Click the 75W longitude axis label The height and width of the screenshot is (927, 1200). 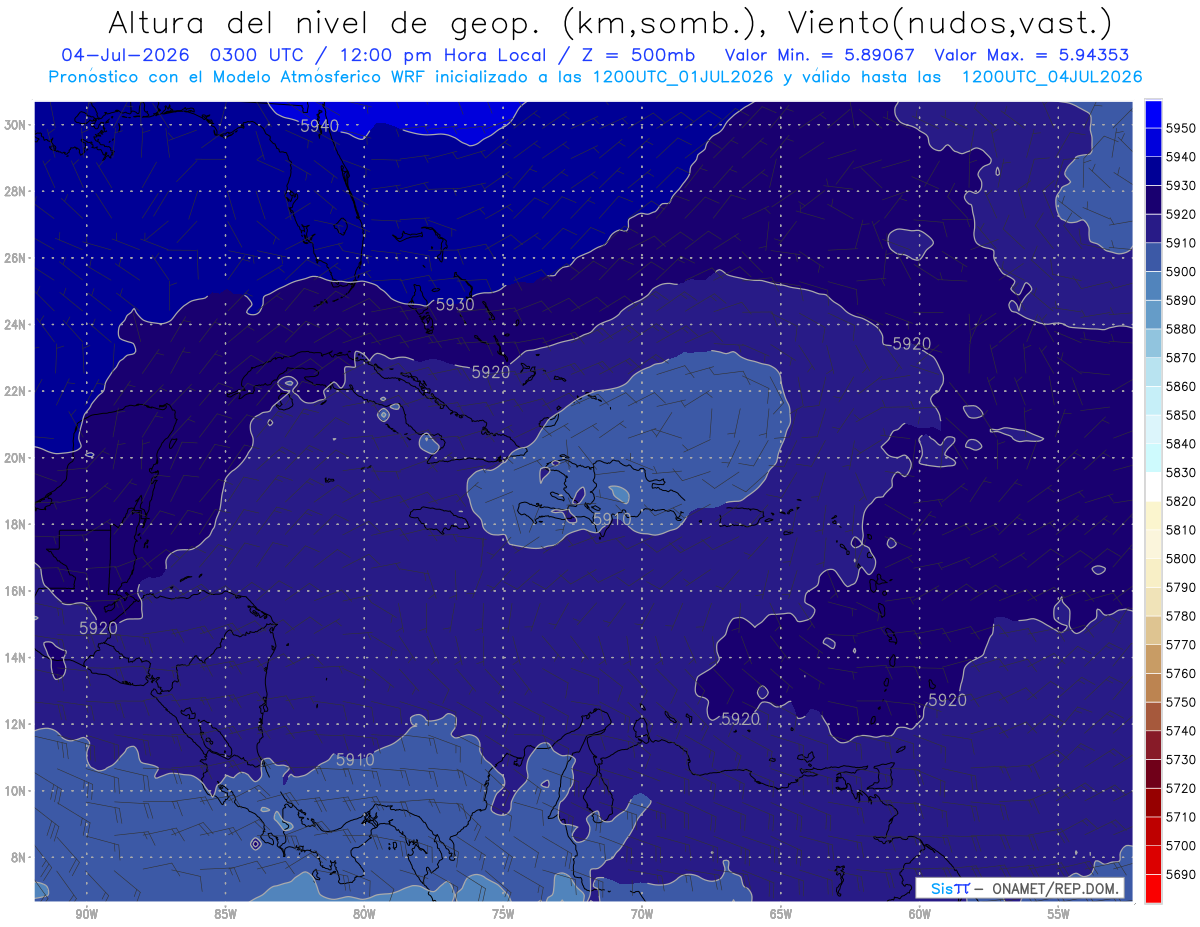(503, 914)
